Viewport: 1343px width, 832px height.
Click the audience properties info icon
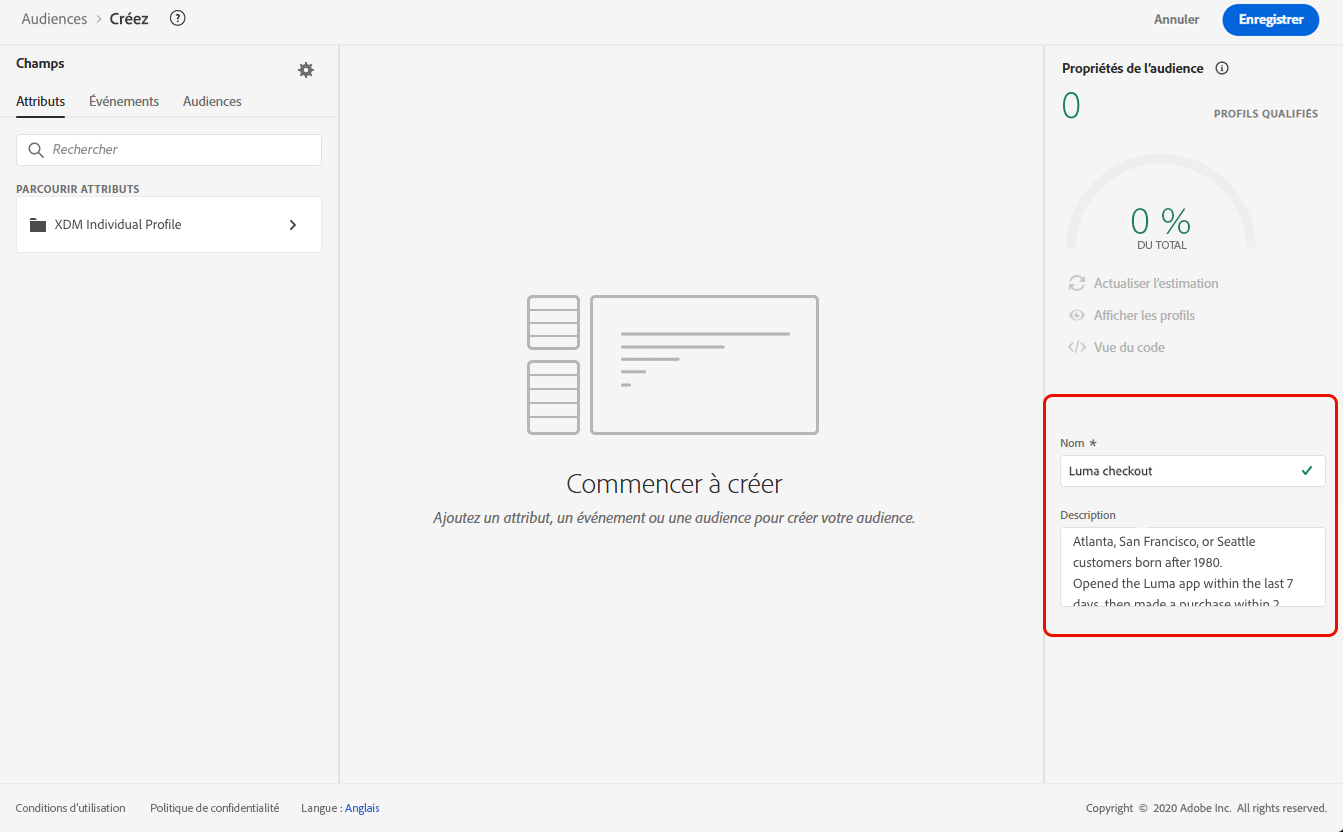(x=1221, y=69)
